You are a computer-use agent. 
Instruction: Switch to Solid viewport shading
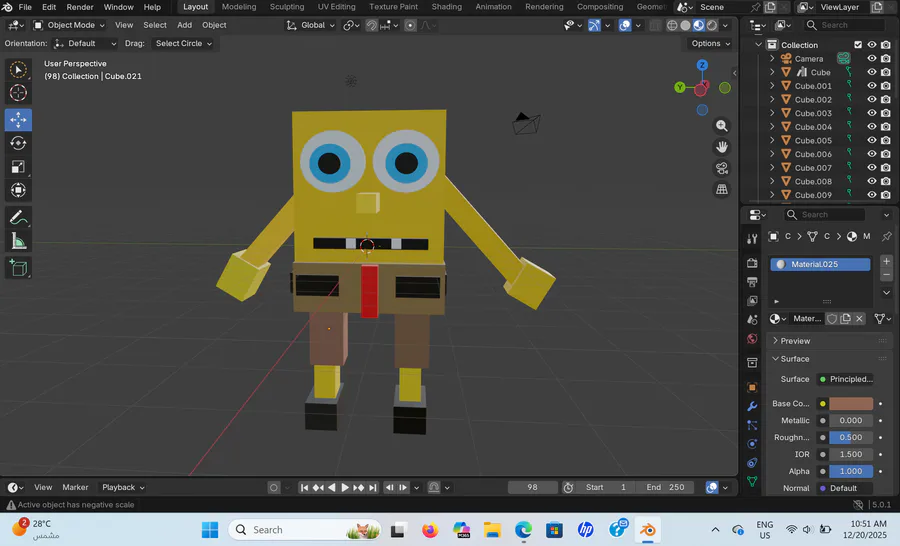click(685, 25)
